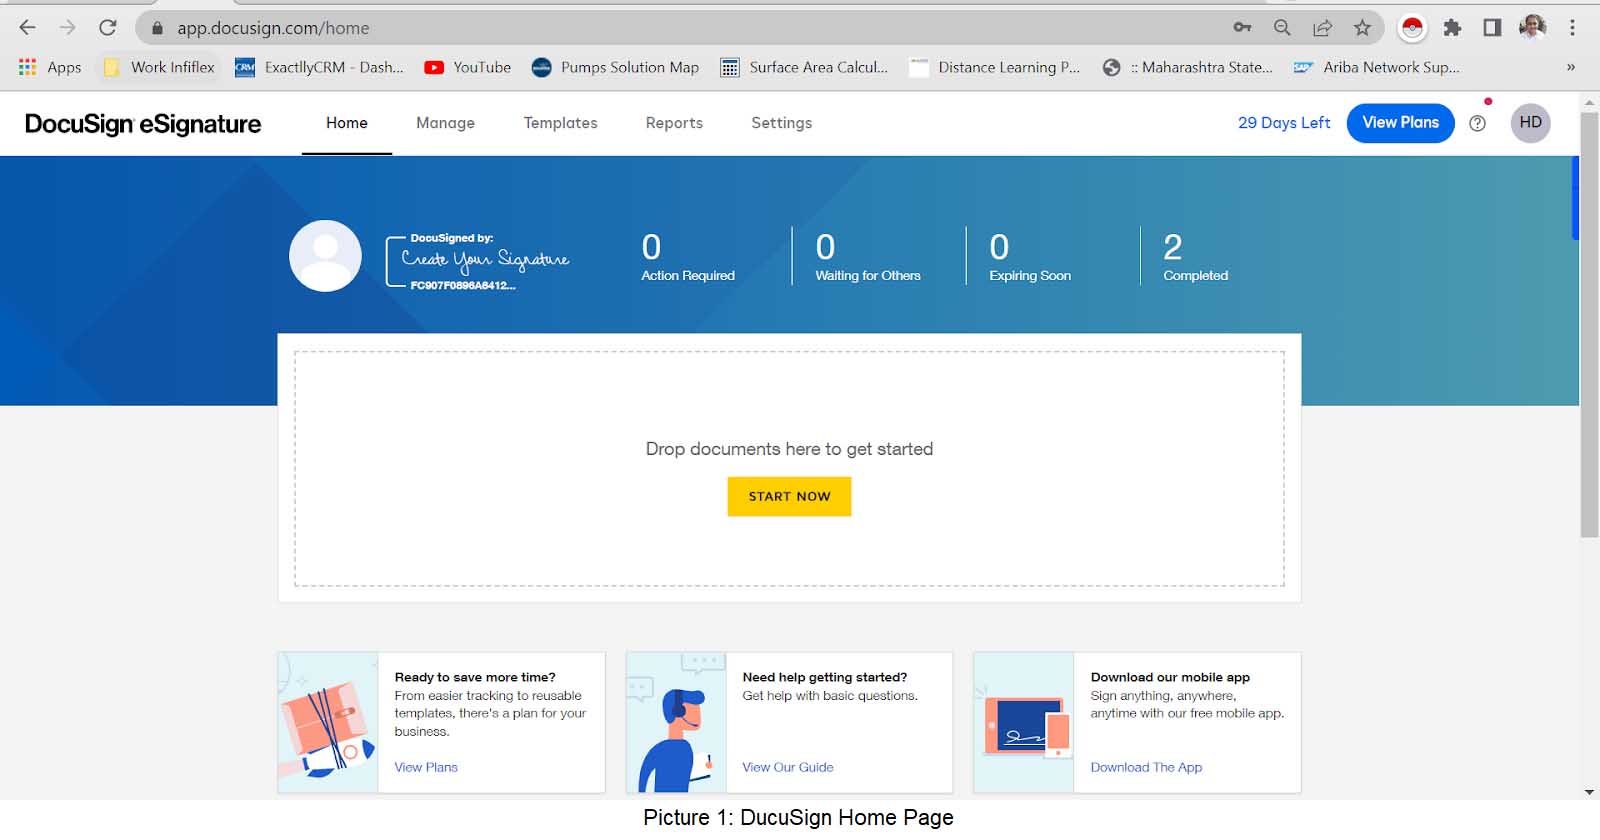Bookmark this page with the star icon
The image size is (1600, 840).
(1363, 28)
